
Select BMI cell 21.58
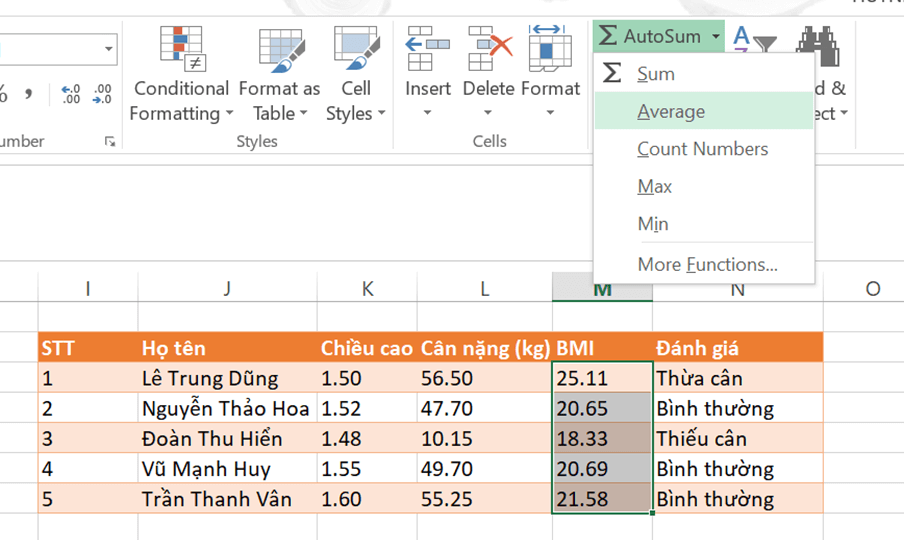pyautogui.click(x=602, y=498)
